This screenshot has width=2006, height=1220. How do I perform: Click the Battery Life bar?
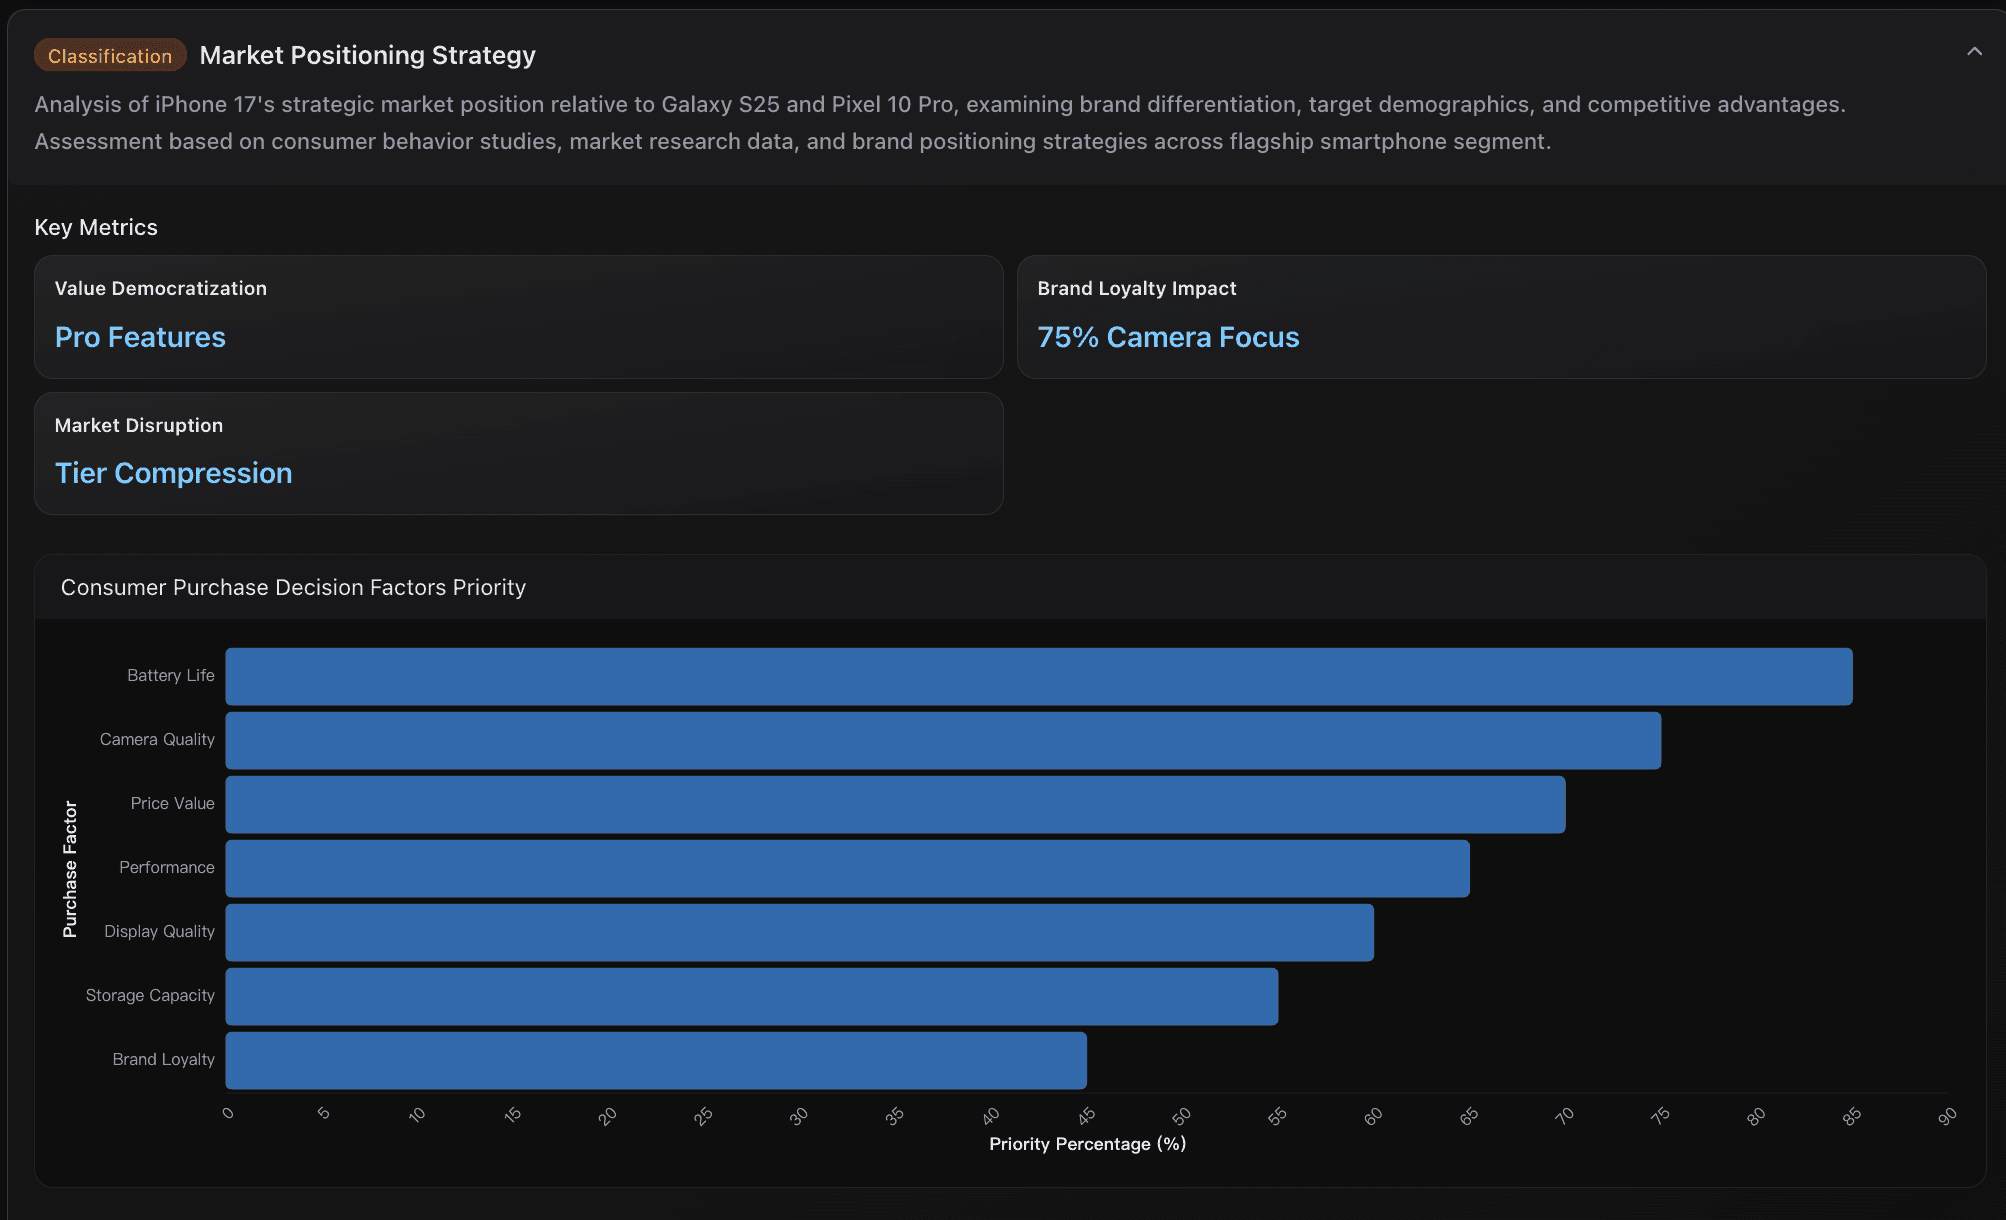click(x=1039, y=677)
